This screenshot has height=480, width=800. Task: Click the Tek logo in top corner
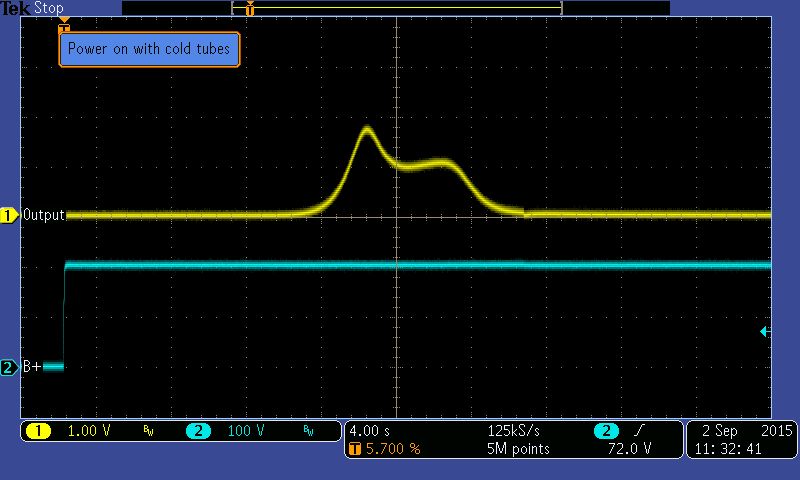click(15, 8)
